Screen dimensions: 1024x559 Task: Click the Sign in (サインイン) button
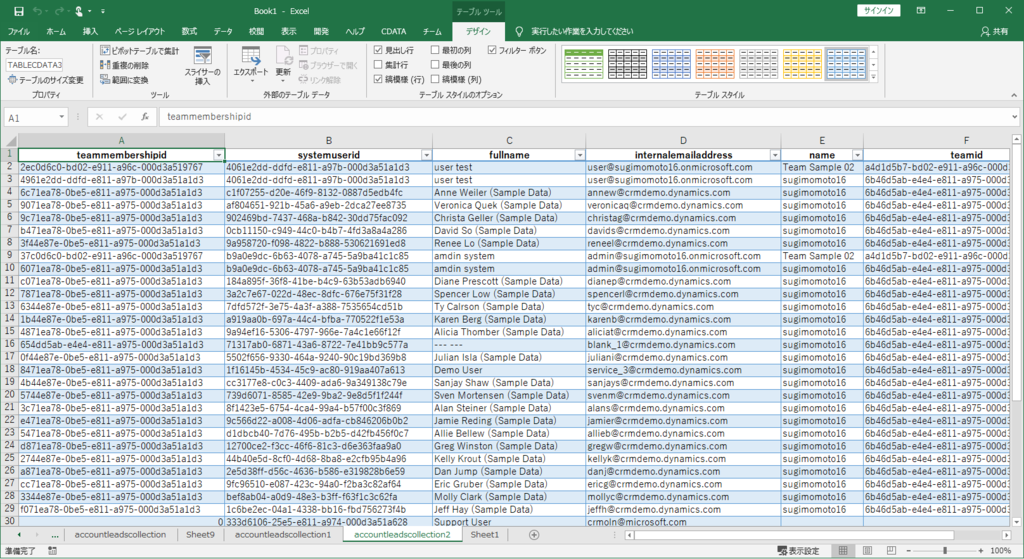(879, 10)
